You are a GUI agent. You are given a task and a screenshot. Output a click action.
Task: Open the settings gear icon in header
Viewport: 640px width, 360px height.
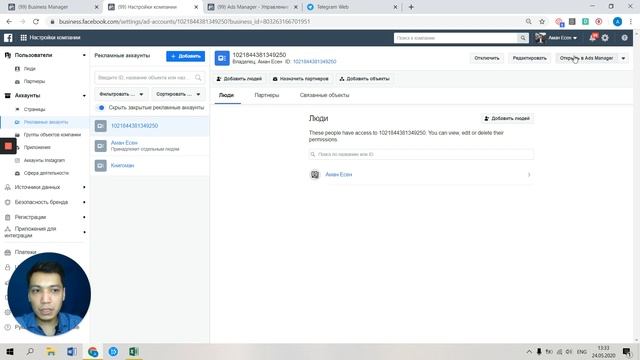605,38
